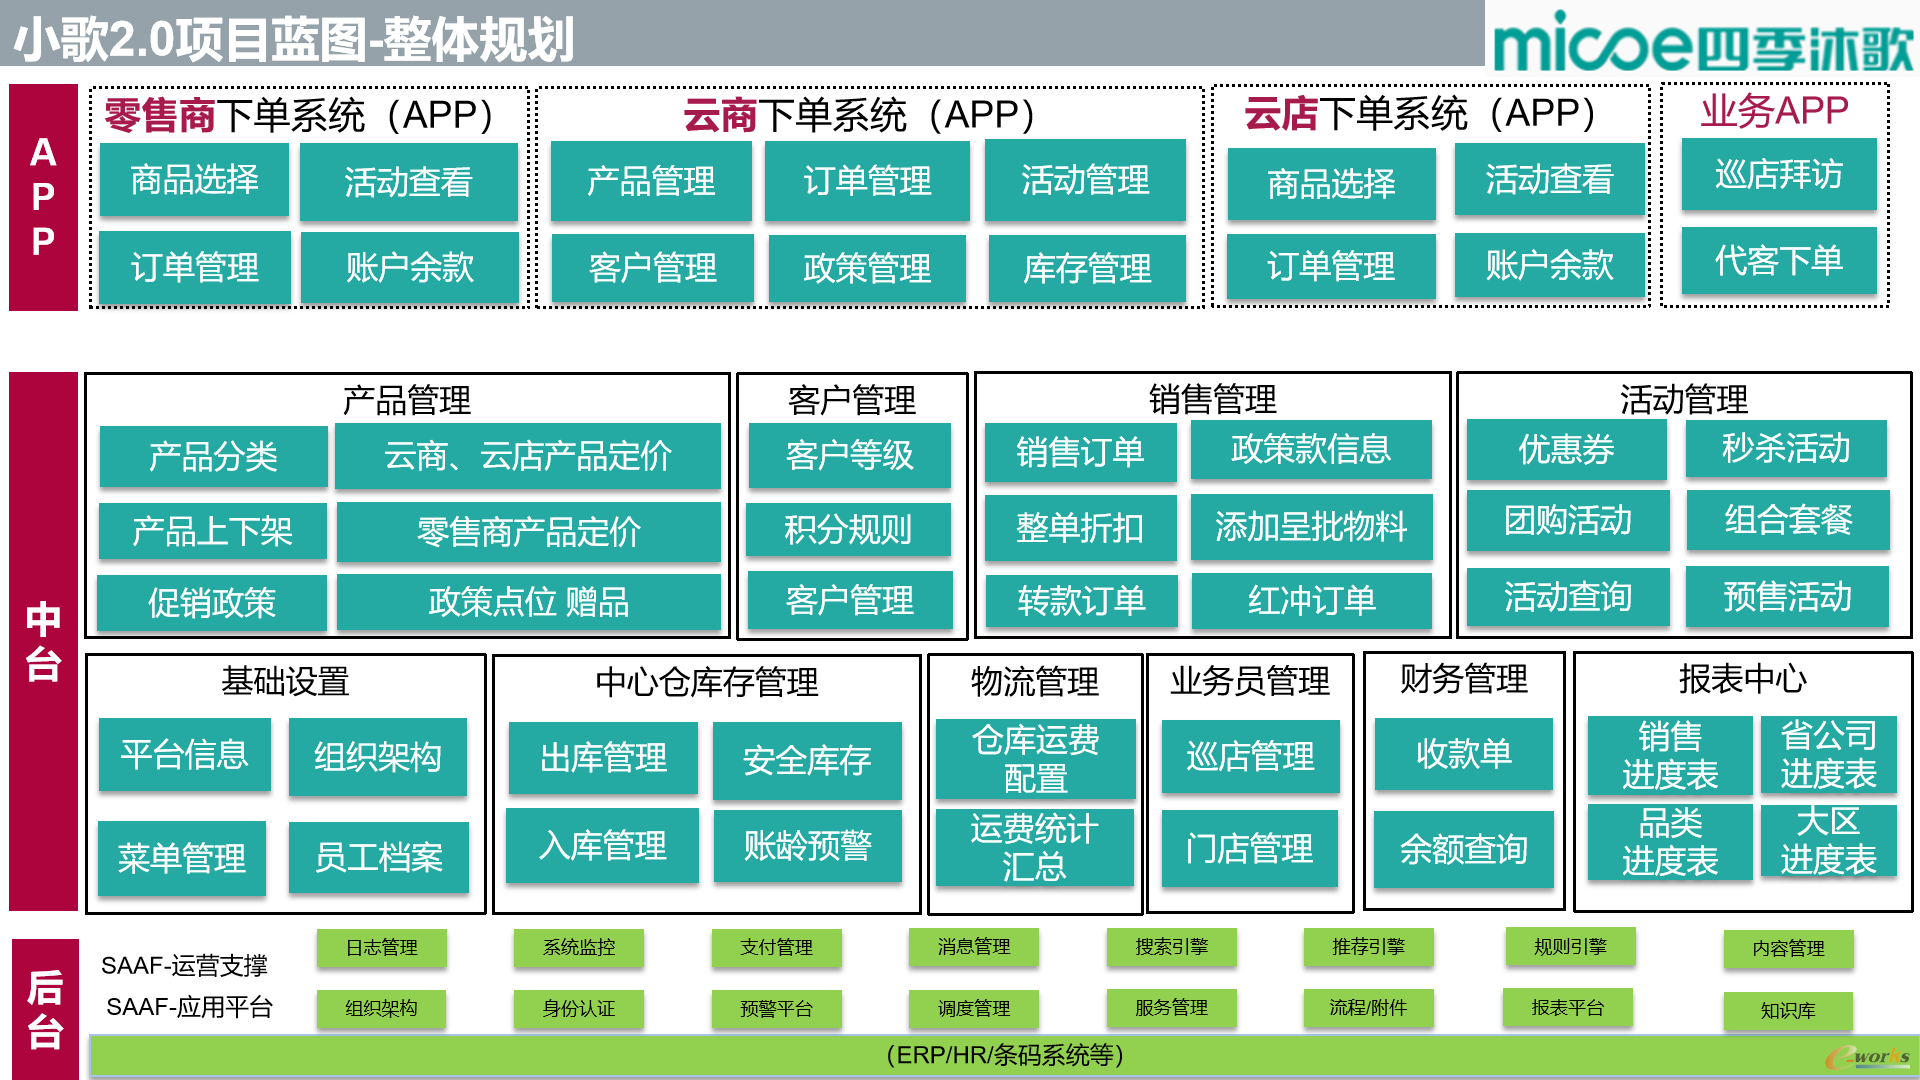The image size is (1920, 1080).
Task: Select 政策点位 赠品 tile
Action: tap(528, 602)
